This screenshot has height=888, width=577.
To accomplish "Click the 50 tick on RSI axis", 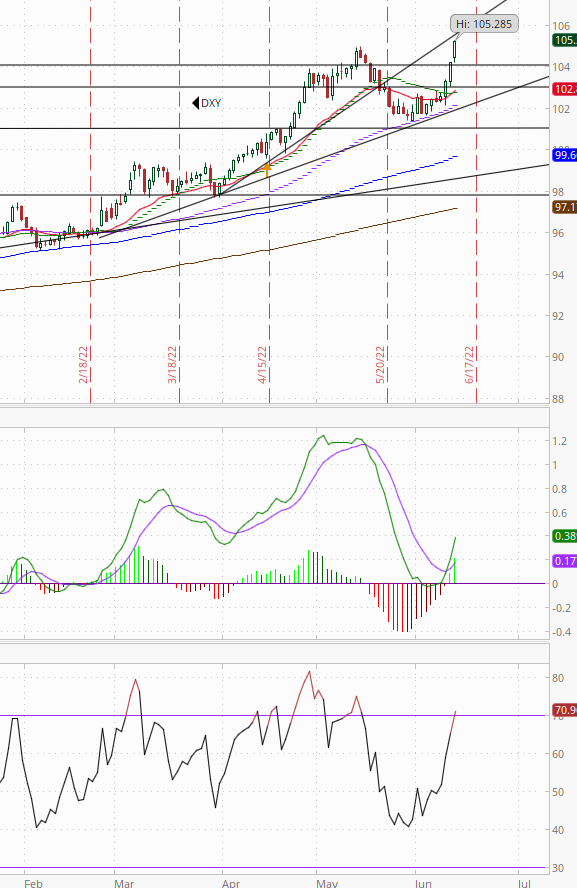I will tap(558, 792).
